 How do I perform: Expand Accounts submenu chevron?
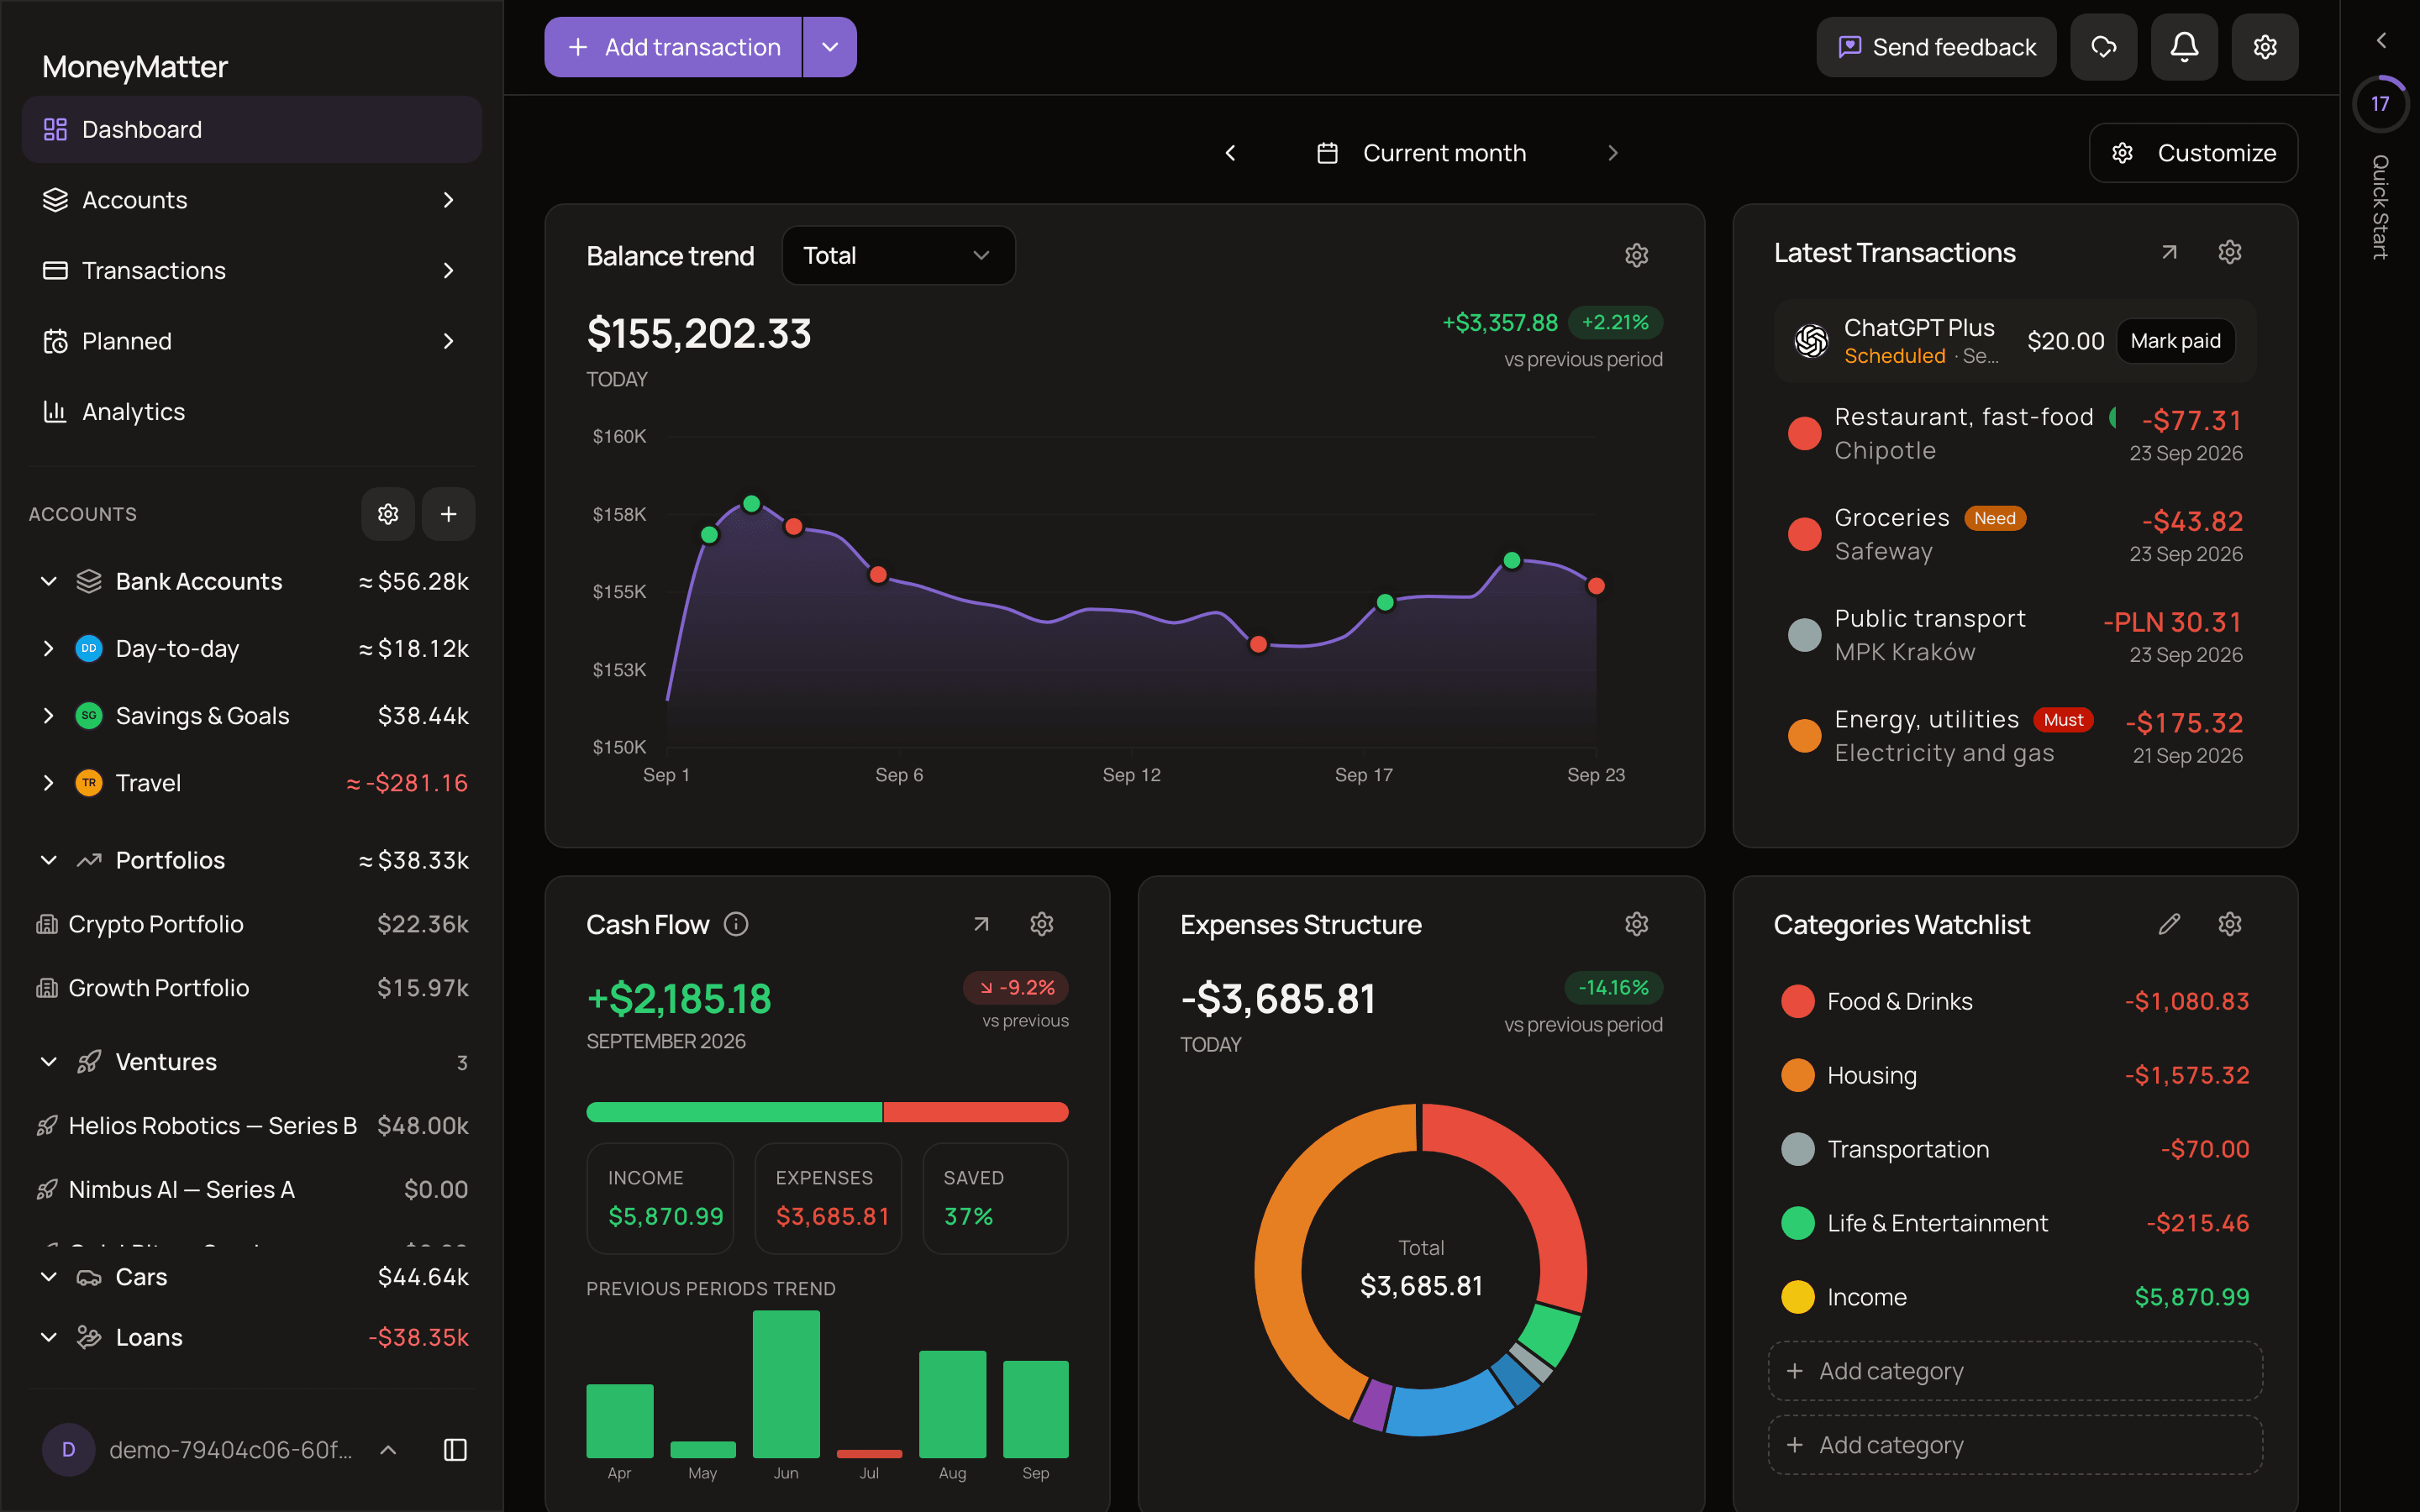tap(448, 200)
